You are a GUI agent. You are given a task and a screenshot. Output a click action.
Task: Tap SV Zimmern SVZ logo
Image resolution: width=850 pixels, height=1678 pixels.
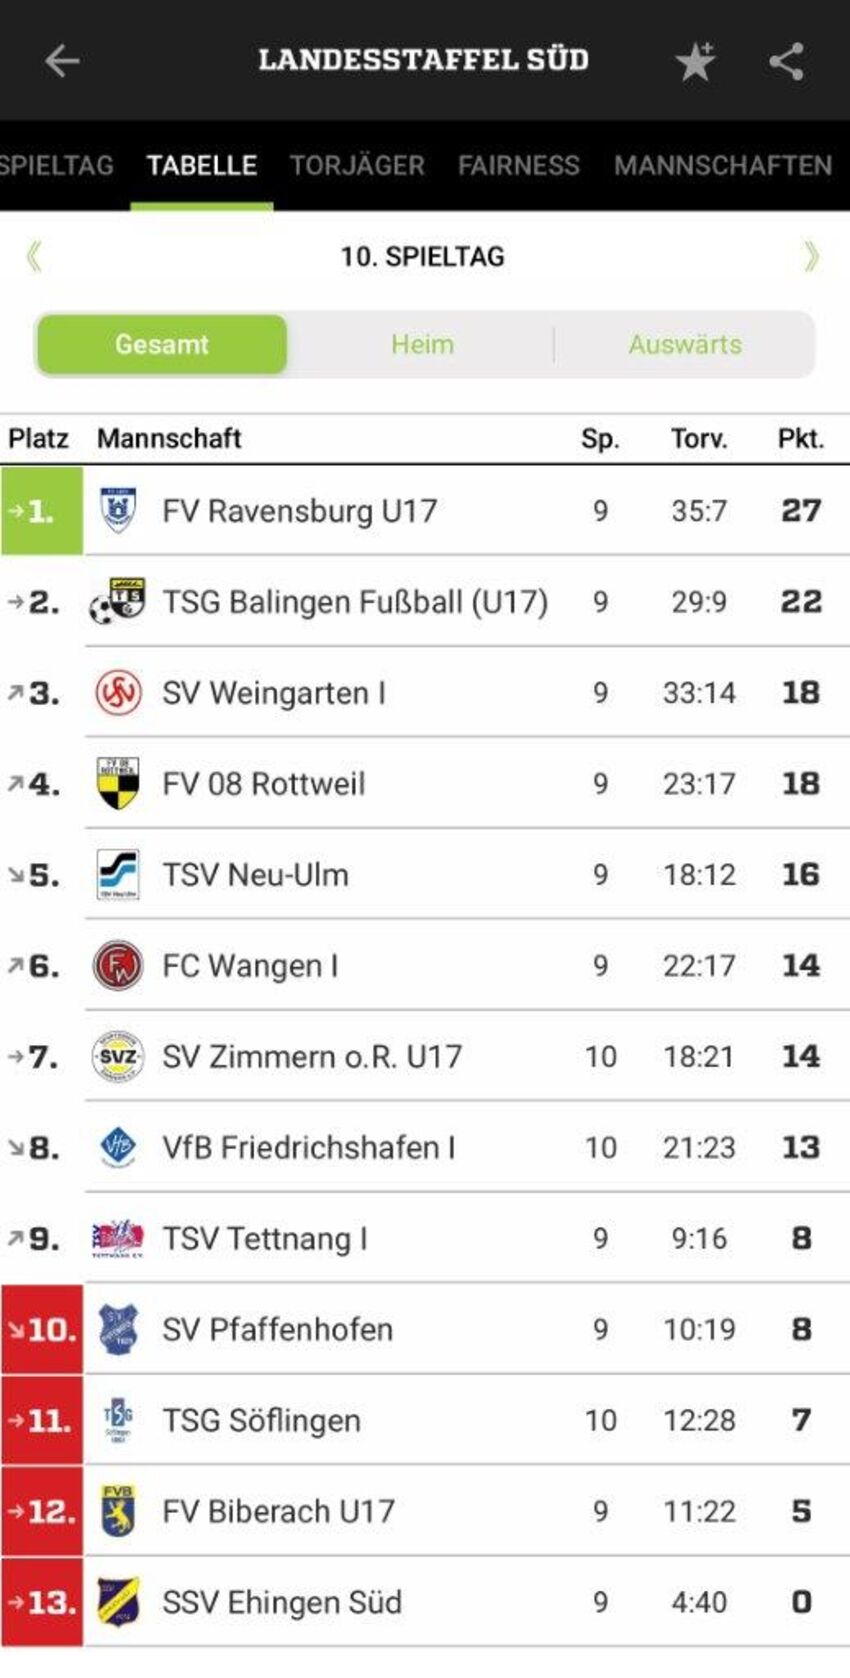[x=118, y=1056]
